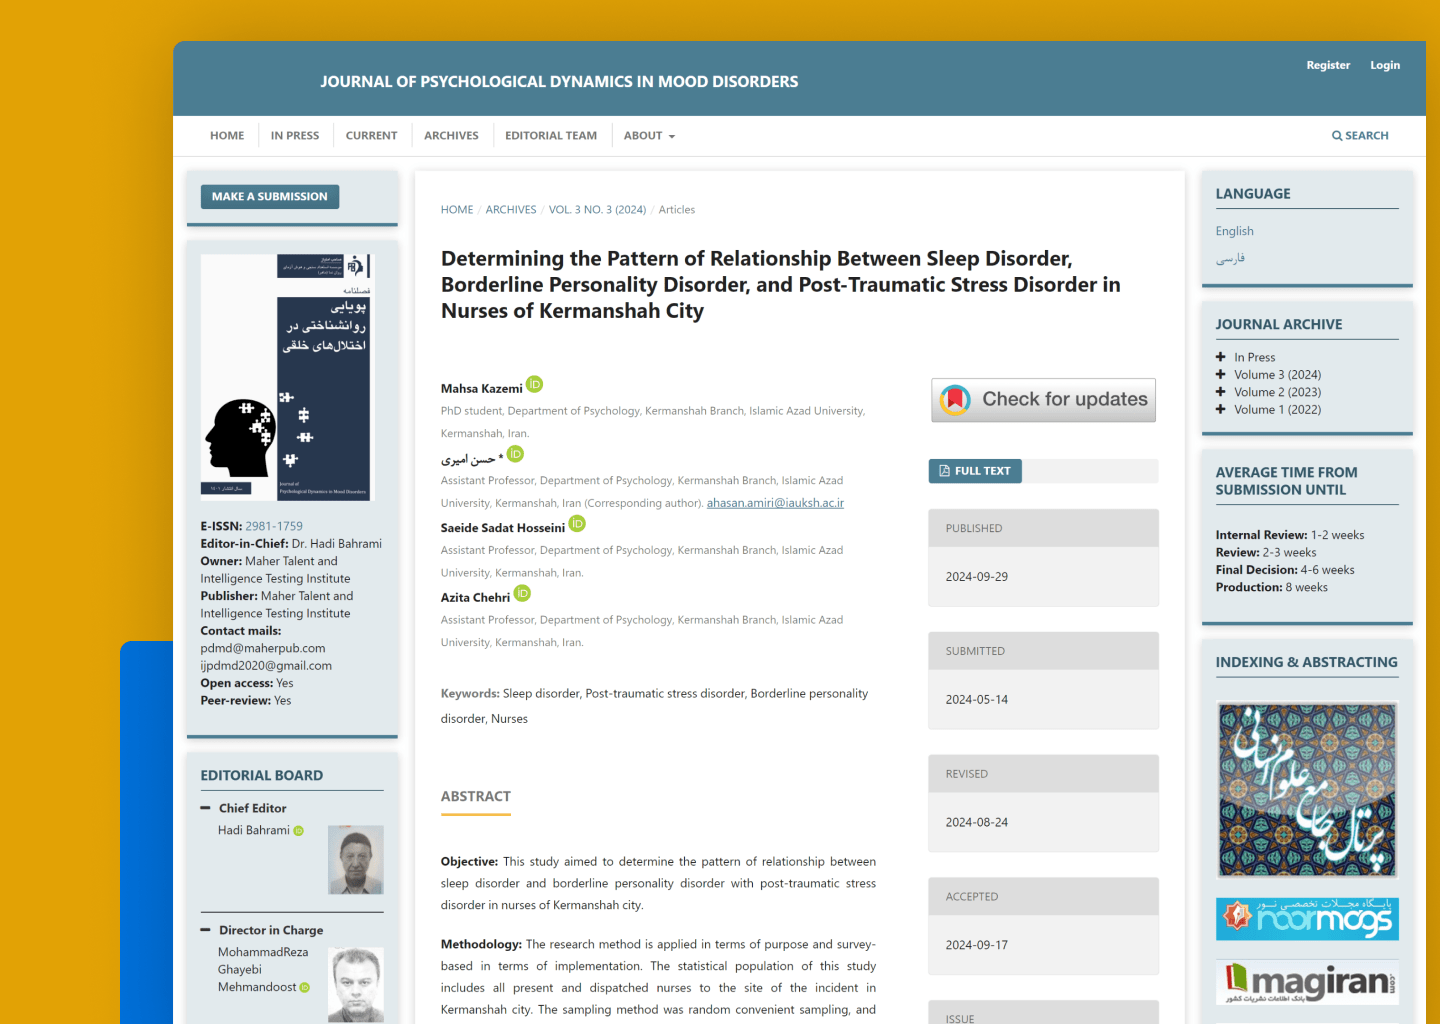The image size is (1440, 1024).
Task: Open Mahsa Kazemi's ORCID iD icon
Action: pos(535,384)
